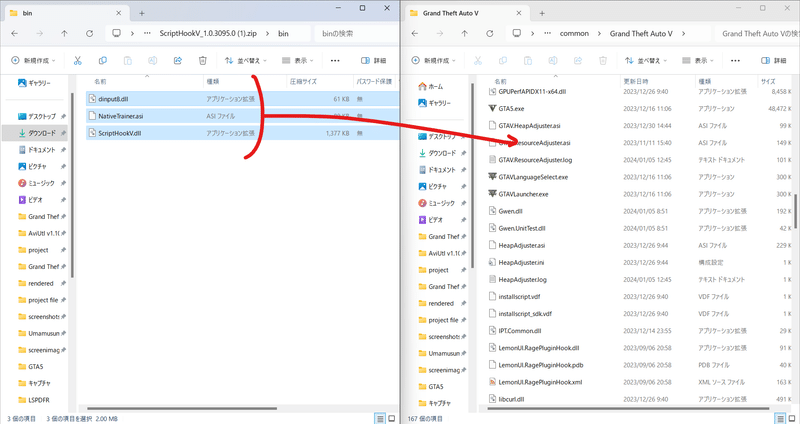This screenshot has height=424, width=800.
Task: Open デスクトップ in bin window sidebar
Action: (41, 116)
